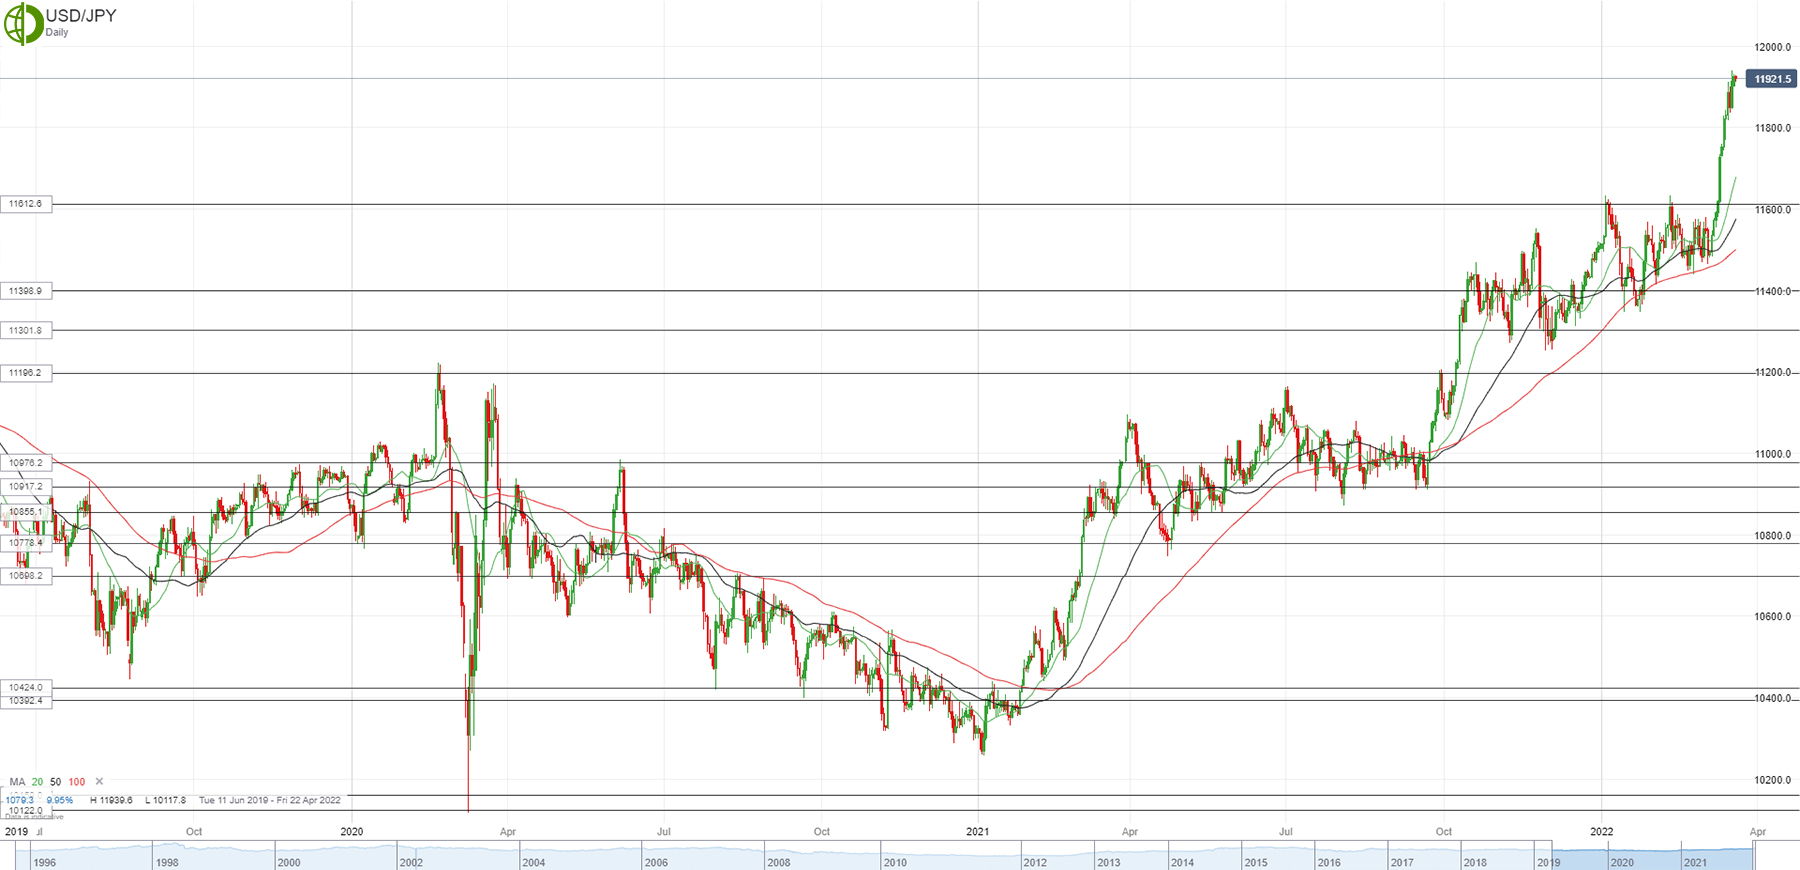Open the MA indicator label settings
The image size is (1800, 870).
click(17, 782)
